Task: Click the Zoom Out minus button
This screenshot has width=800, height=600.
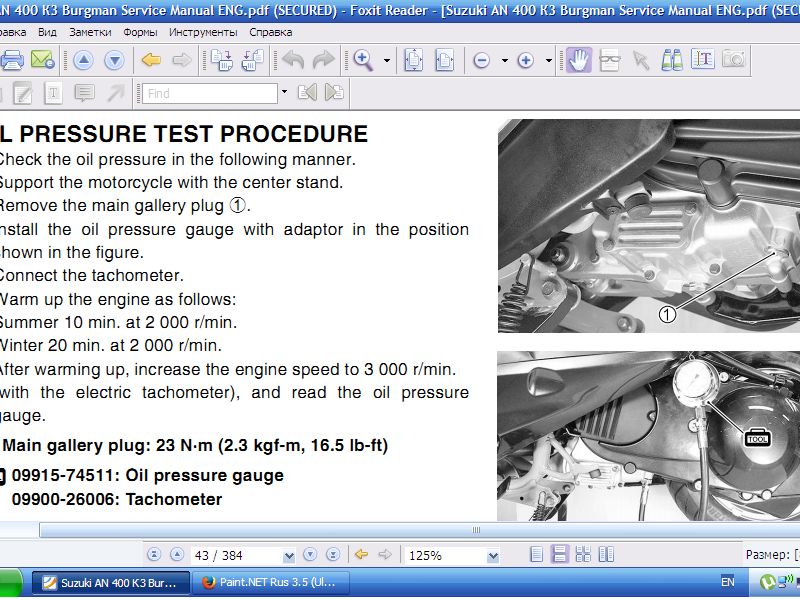Action: (481, 61)
